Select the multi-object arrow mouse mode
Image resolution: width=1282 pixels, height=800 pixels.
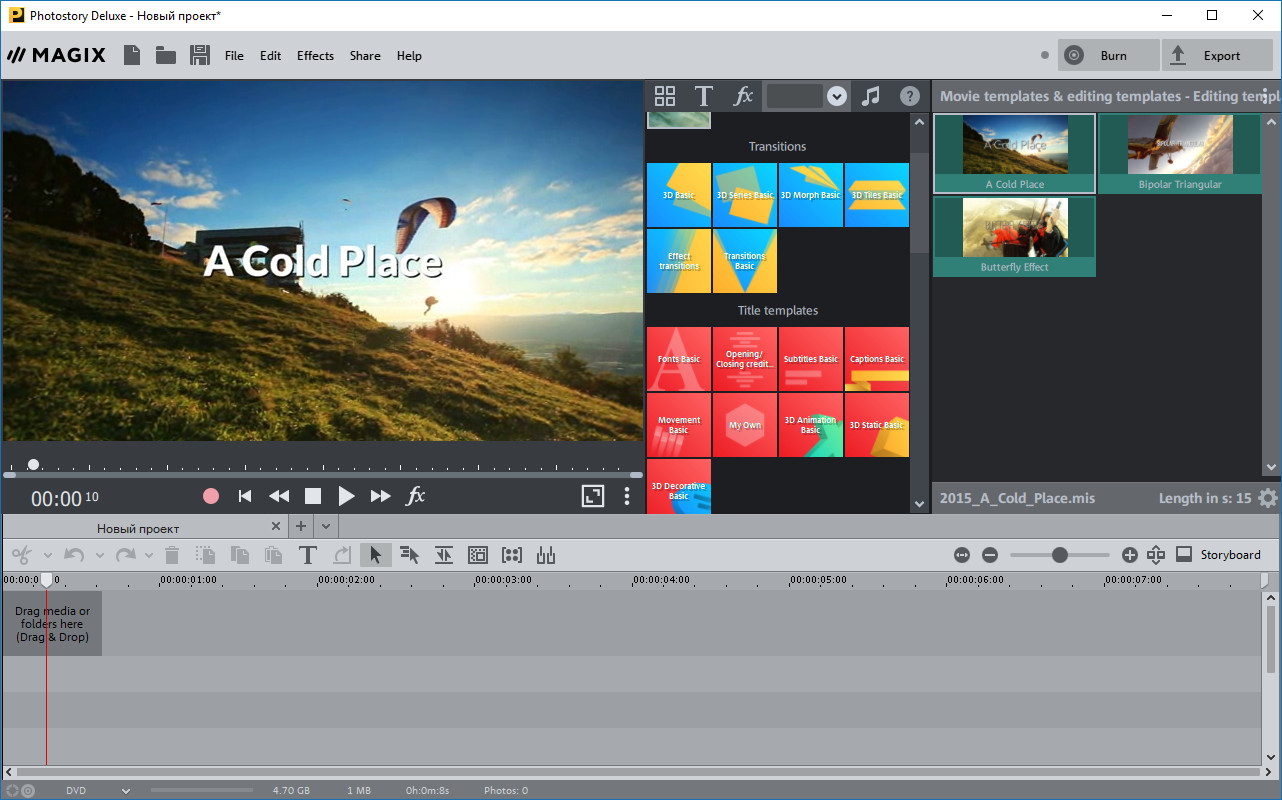[410, 555]
